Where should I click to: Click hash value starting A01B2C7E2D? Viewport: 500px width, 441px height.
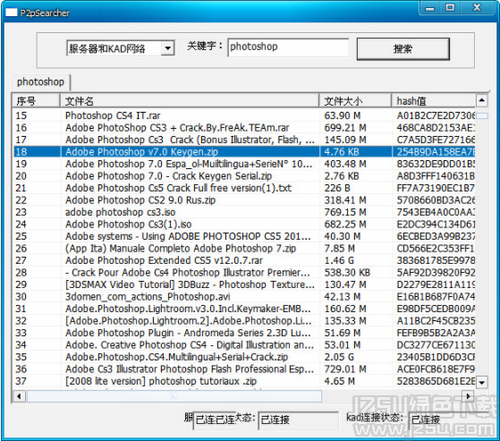click(x=436, y=116)
